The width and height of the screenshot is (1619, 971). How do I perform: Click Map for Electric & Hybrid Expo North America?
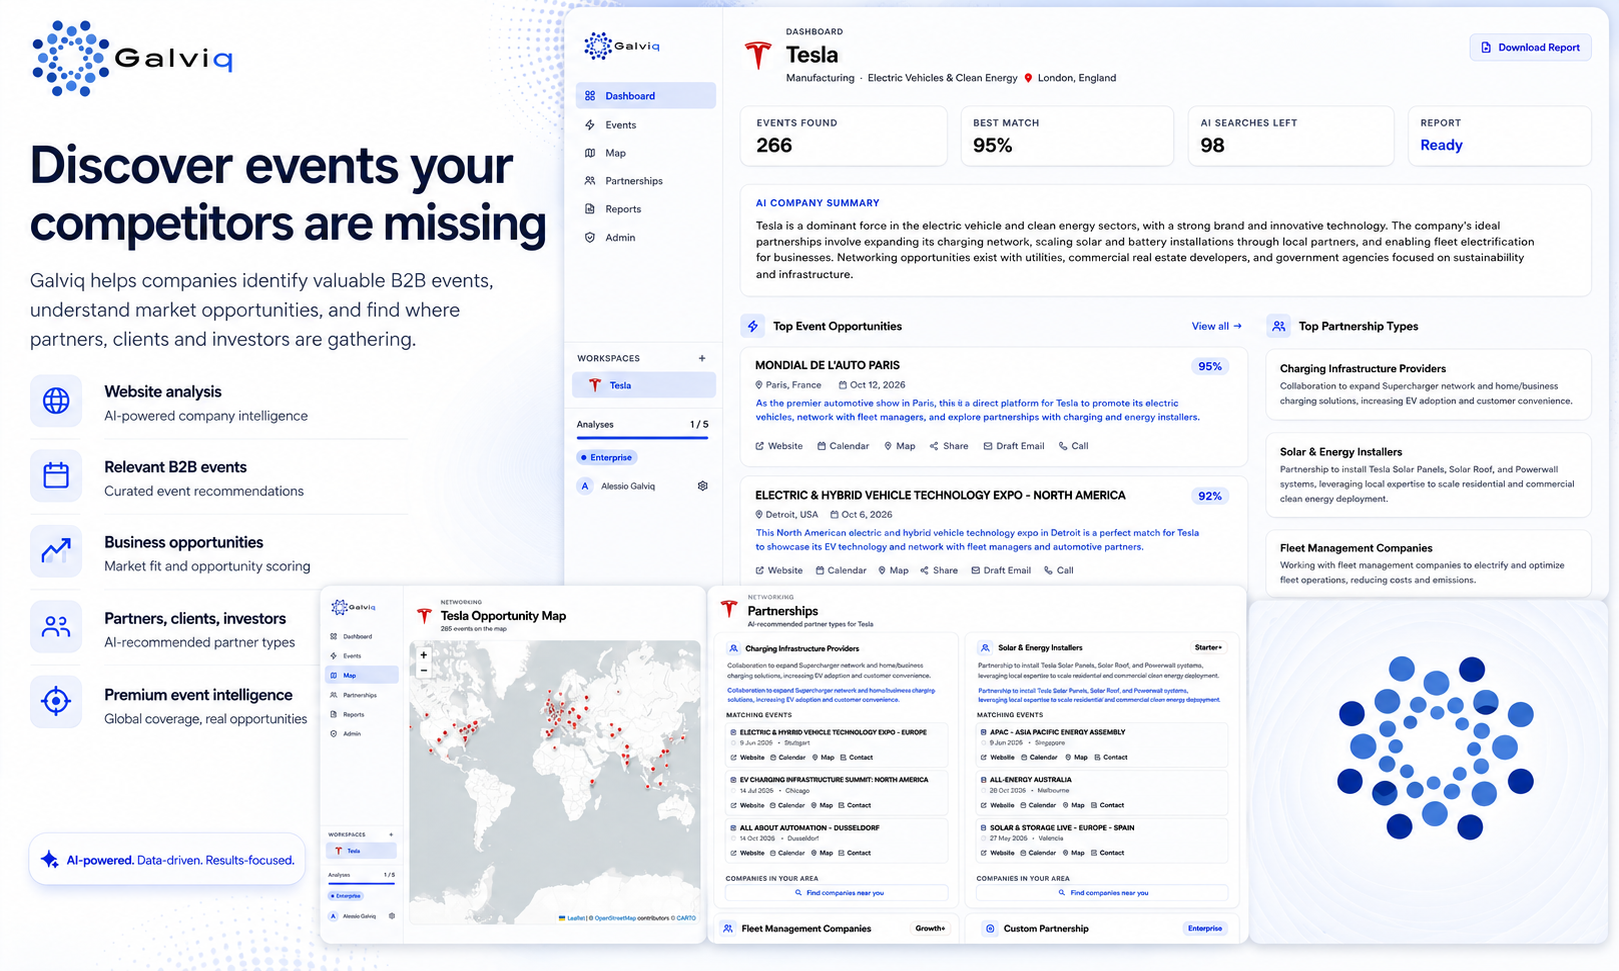894,570
